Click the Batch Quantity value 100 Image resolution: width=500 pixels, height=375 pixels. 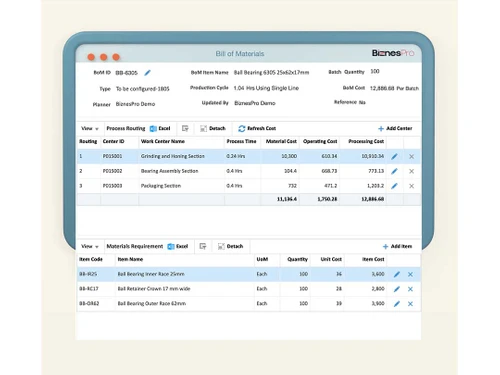[375, 71]
